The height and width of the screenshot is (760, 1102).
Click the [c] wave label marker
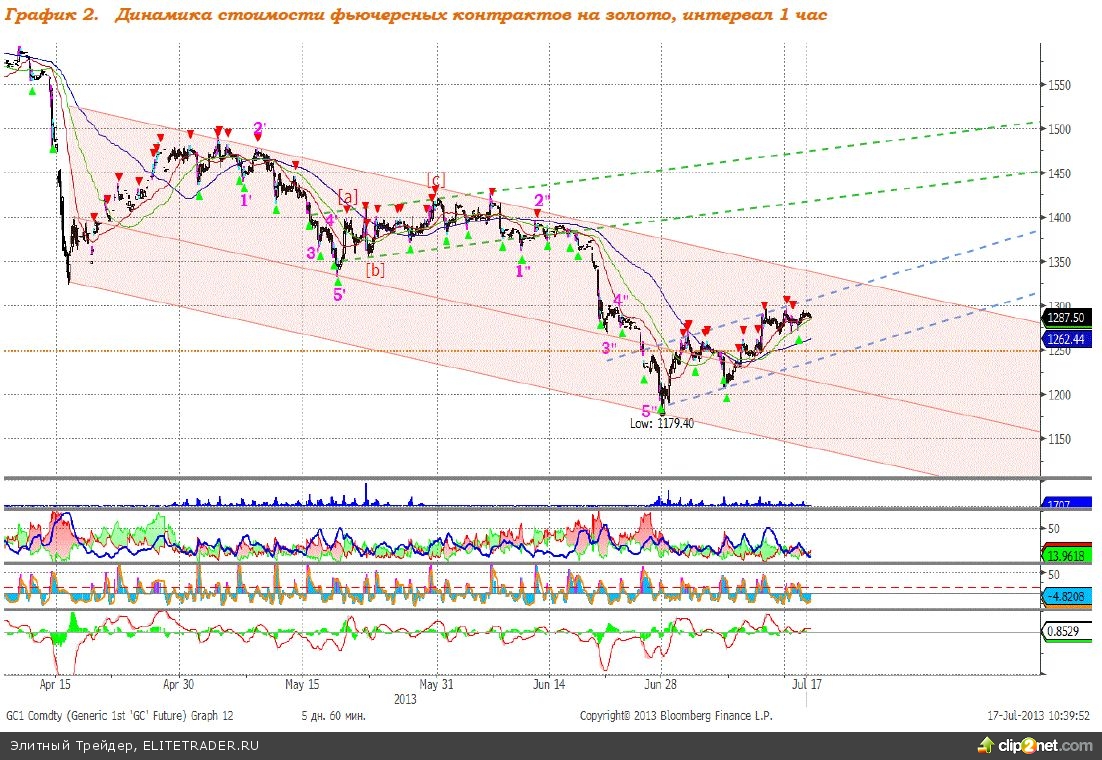(x=436, y=179)
